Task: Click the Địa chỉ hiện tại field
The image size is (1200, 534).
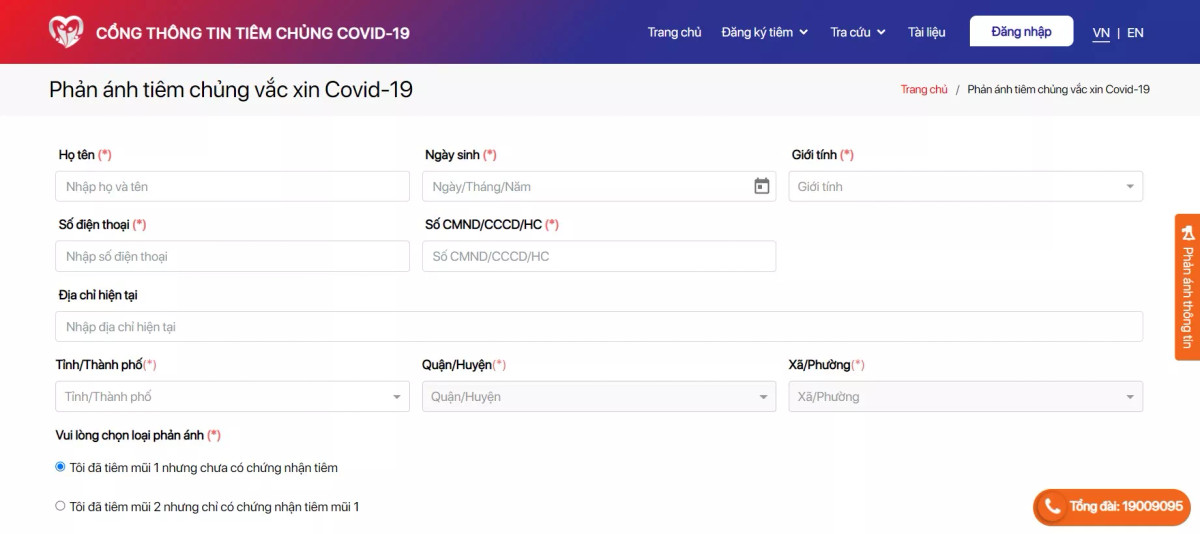Action: click(598, 327)
